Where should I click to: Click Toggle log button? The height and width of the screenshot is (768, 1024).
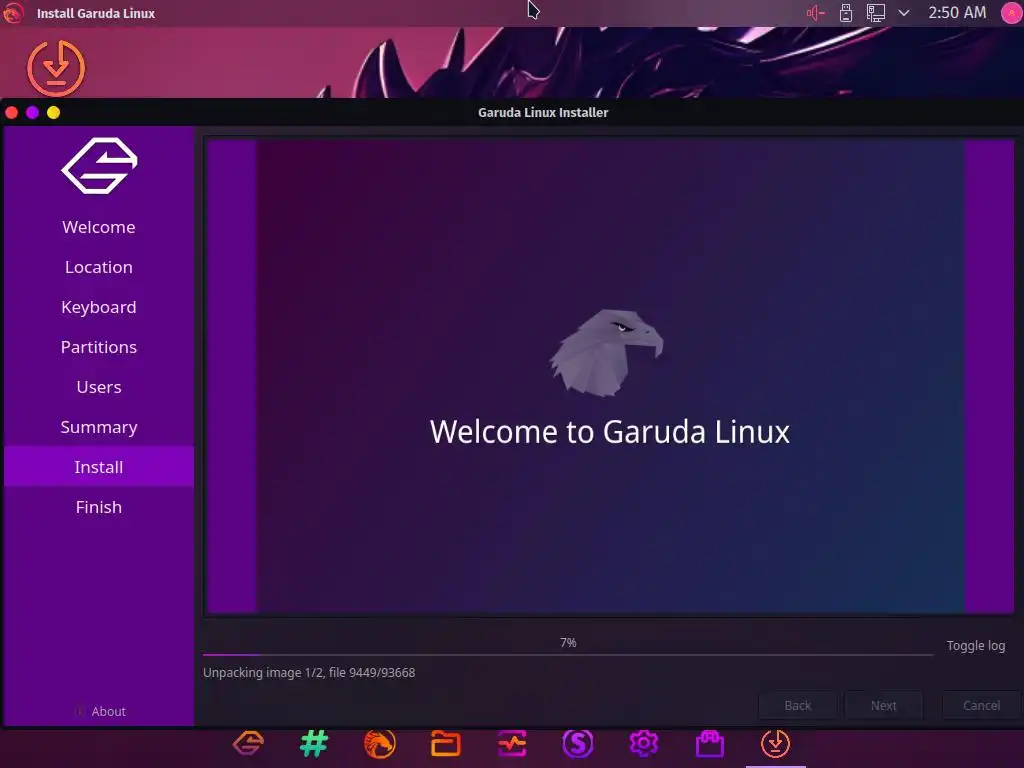click(976, 645)
